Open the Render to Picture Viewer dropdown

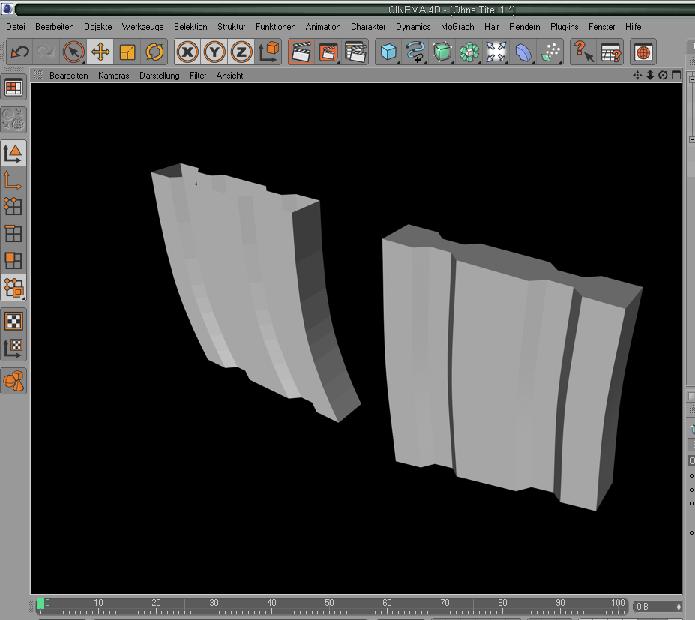pos(328,52)
